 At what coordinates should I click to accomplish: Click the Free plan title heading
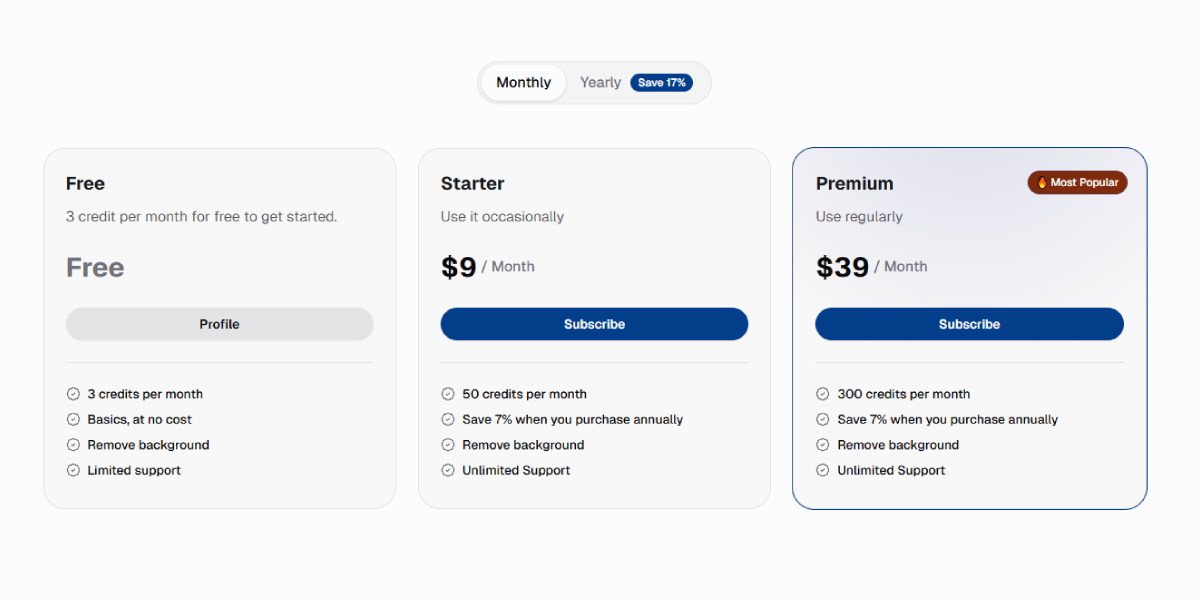point(85,184)
